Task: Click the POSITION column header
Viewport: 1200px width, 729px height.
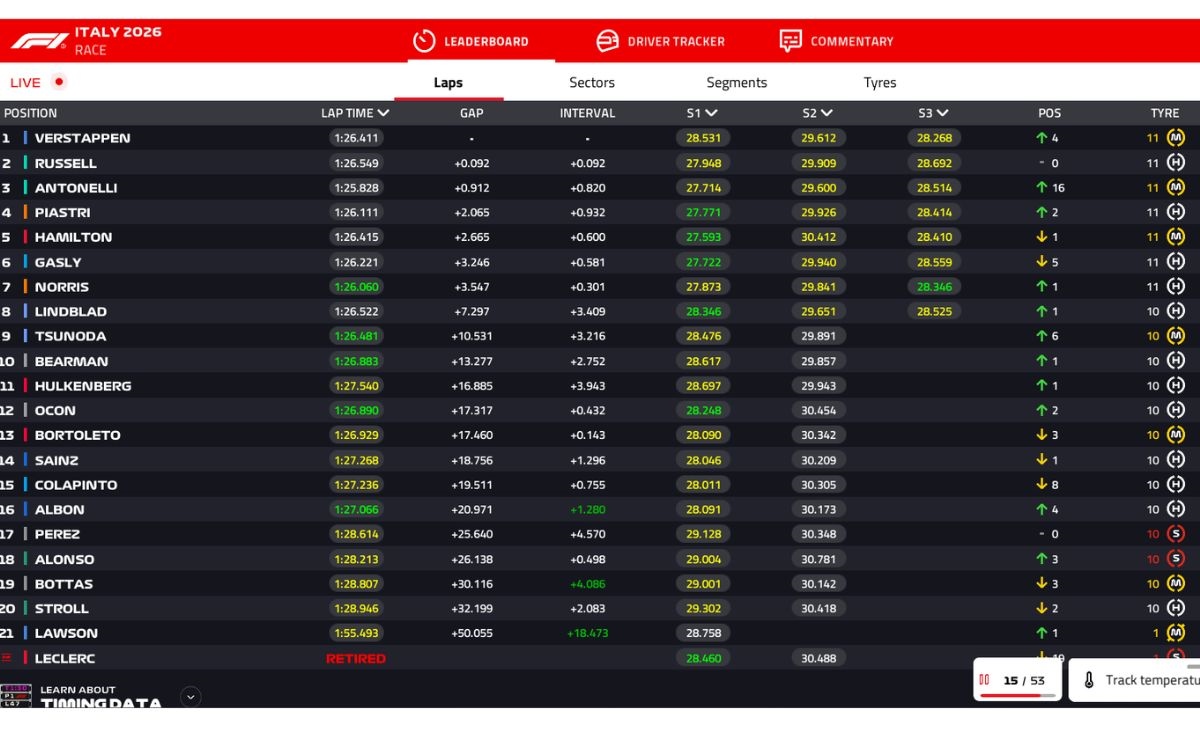Action: (30, 113)
